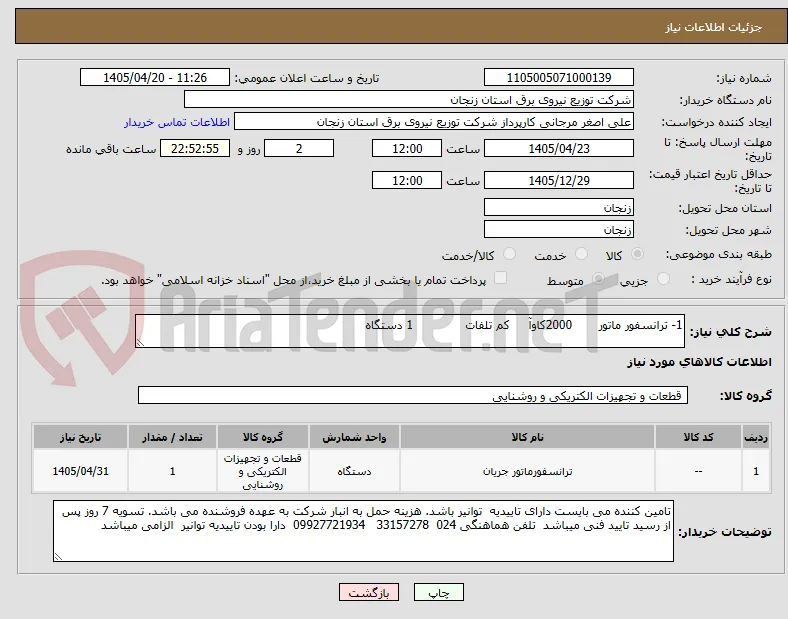
Task: Click the buyer organization name field
Action: tap(409, 99)
